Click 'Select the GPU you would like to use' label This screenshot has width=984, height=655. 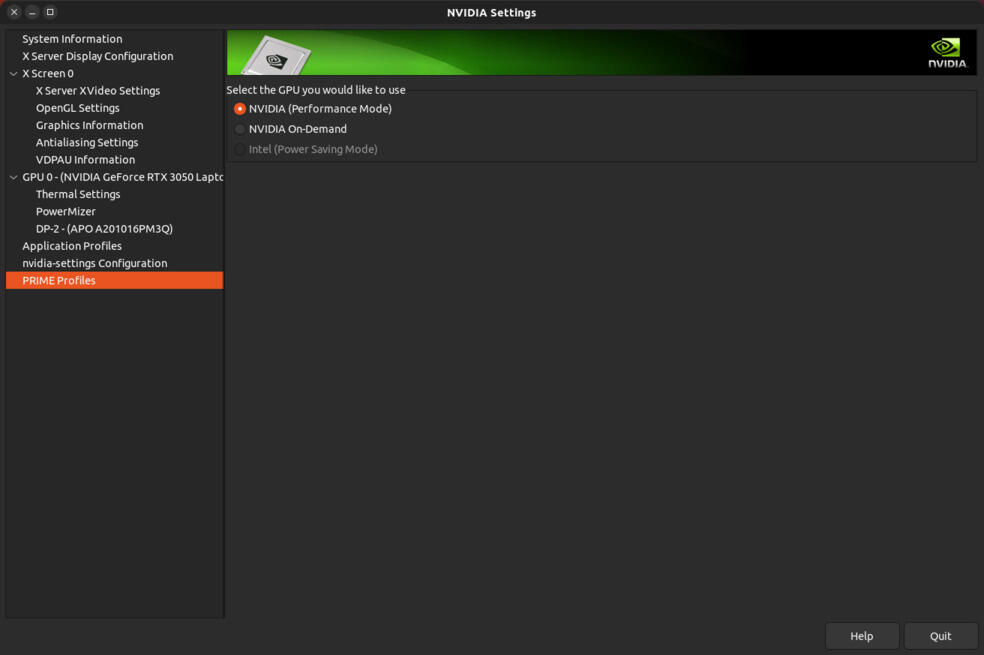pyautogui.click(x=316, y=90)
